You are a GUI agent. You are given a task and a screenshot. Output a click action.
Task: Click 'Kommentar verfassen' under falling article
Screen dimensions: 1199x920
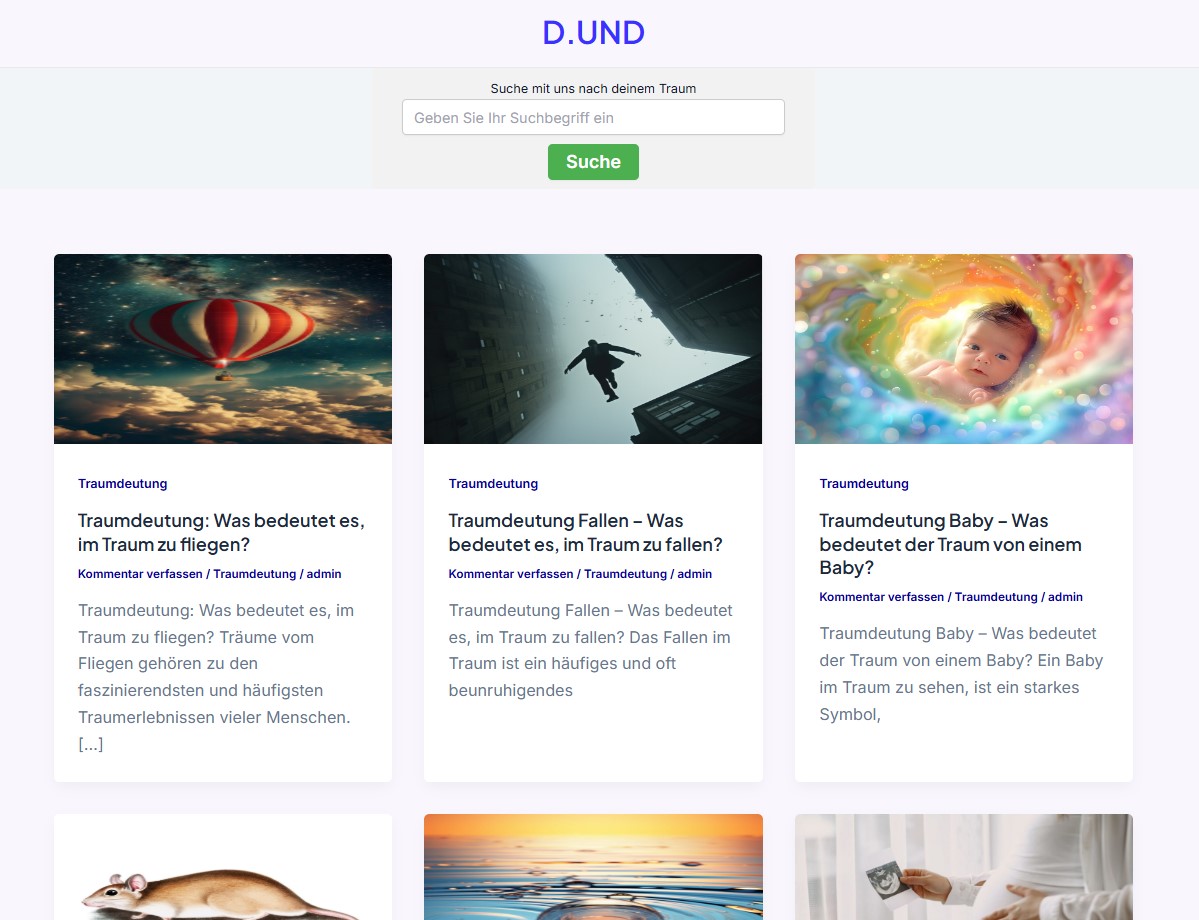(x=511, y=574)
